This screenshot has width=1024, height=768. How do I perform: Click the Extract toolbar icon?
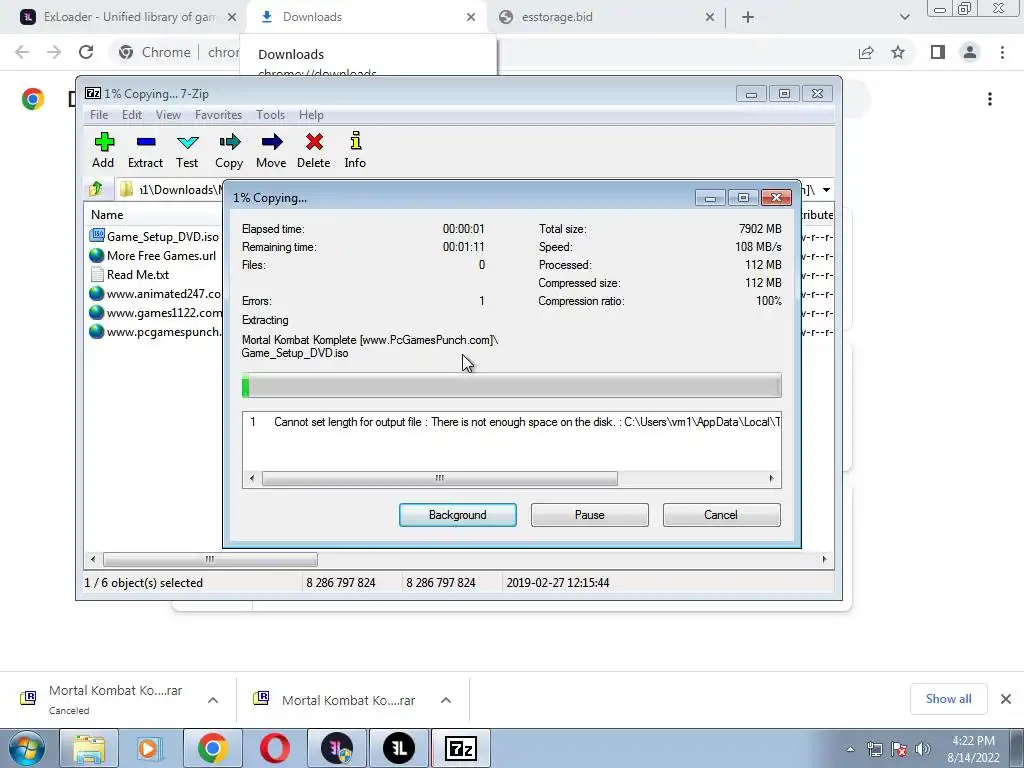point(145,150)
